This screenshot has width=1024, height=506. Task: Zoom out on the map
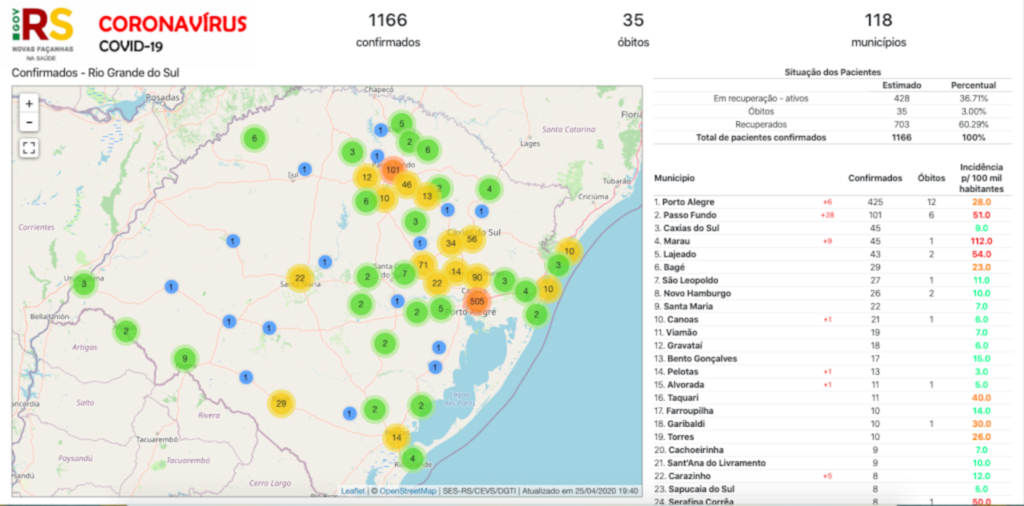click(28, 122)
